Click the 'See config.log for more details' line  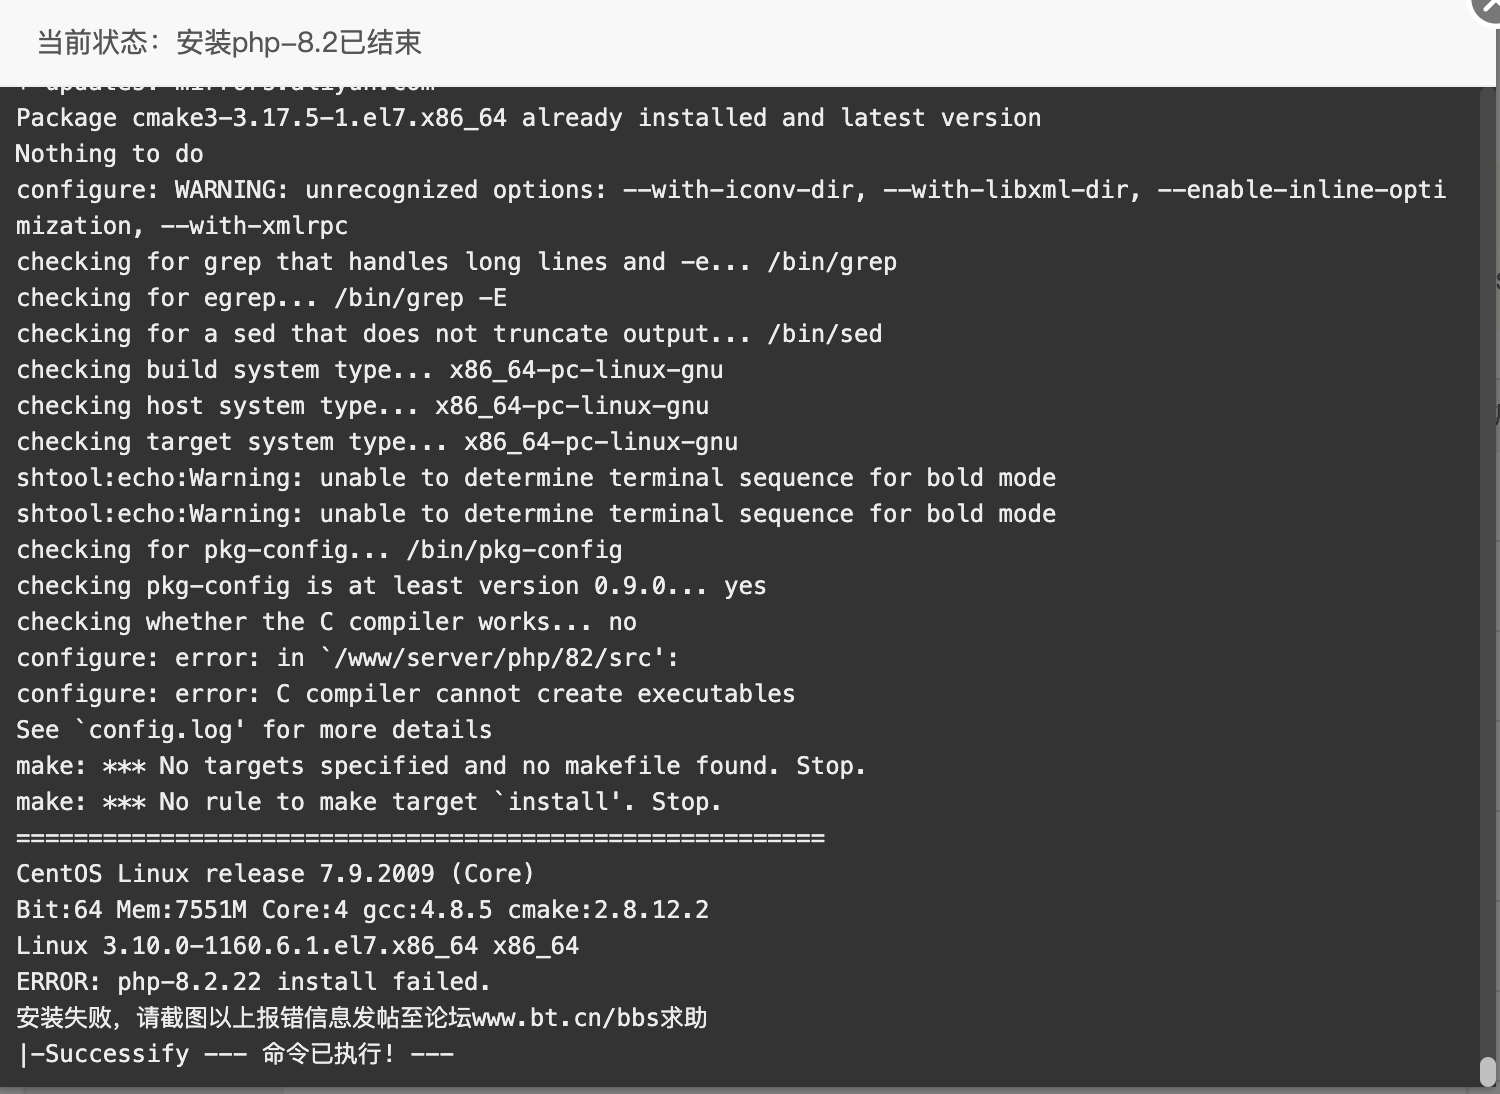point(254,730)
